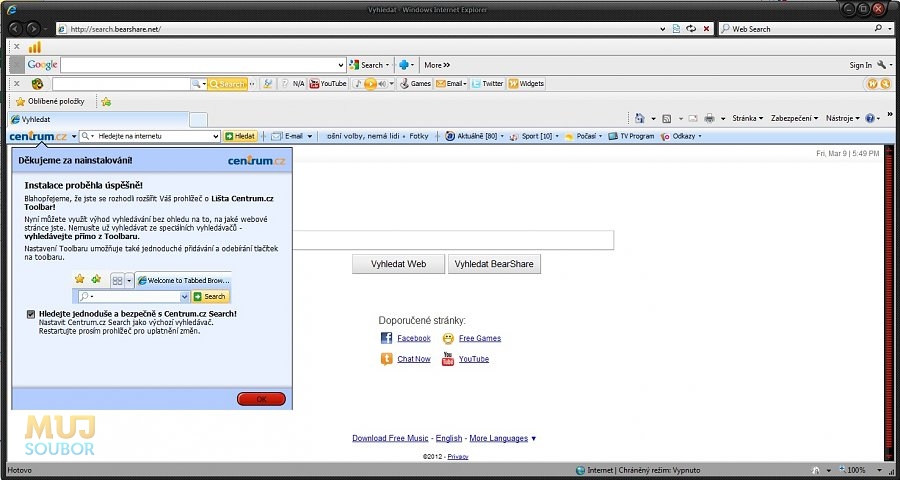The width and height of the screenshot is (900, 480).
Task: Click the Google logo on the toolbar
Action: 42,65
